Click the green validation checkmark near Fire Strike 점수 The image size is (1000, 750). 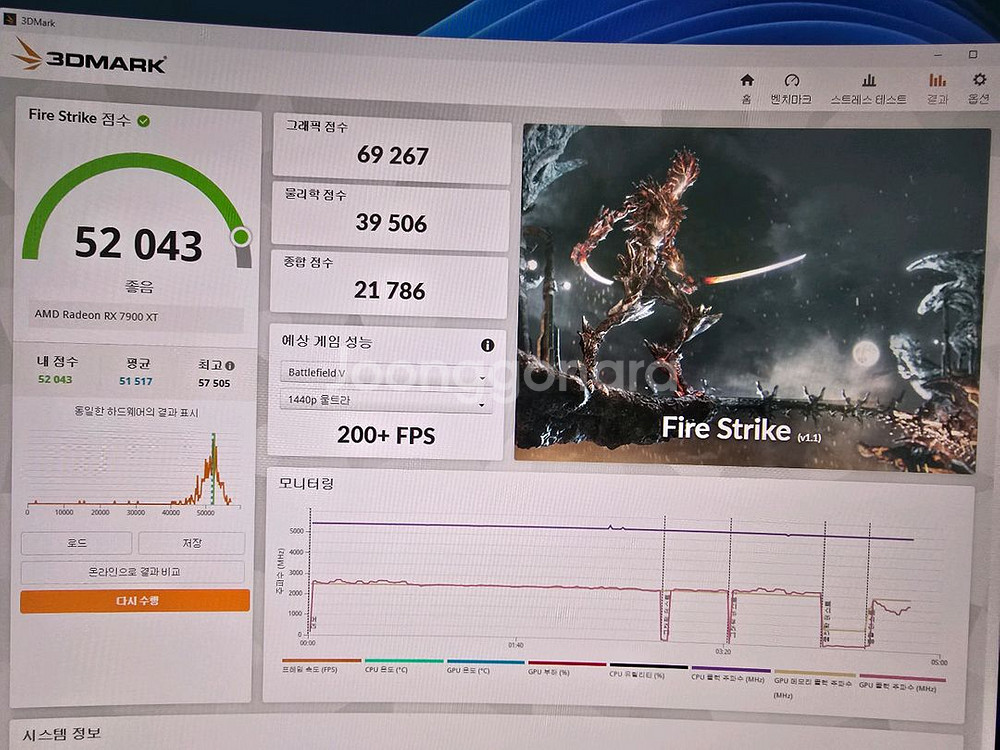[144, 120]
